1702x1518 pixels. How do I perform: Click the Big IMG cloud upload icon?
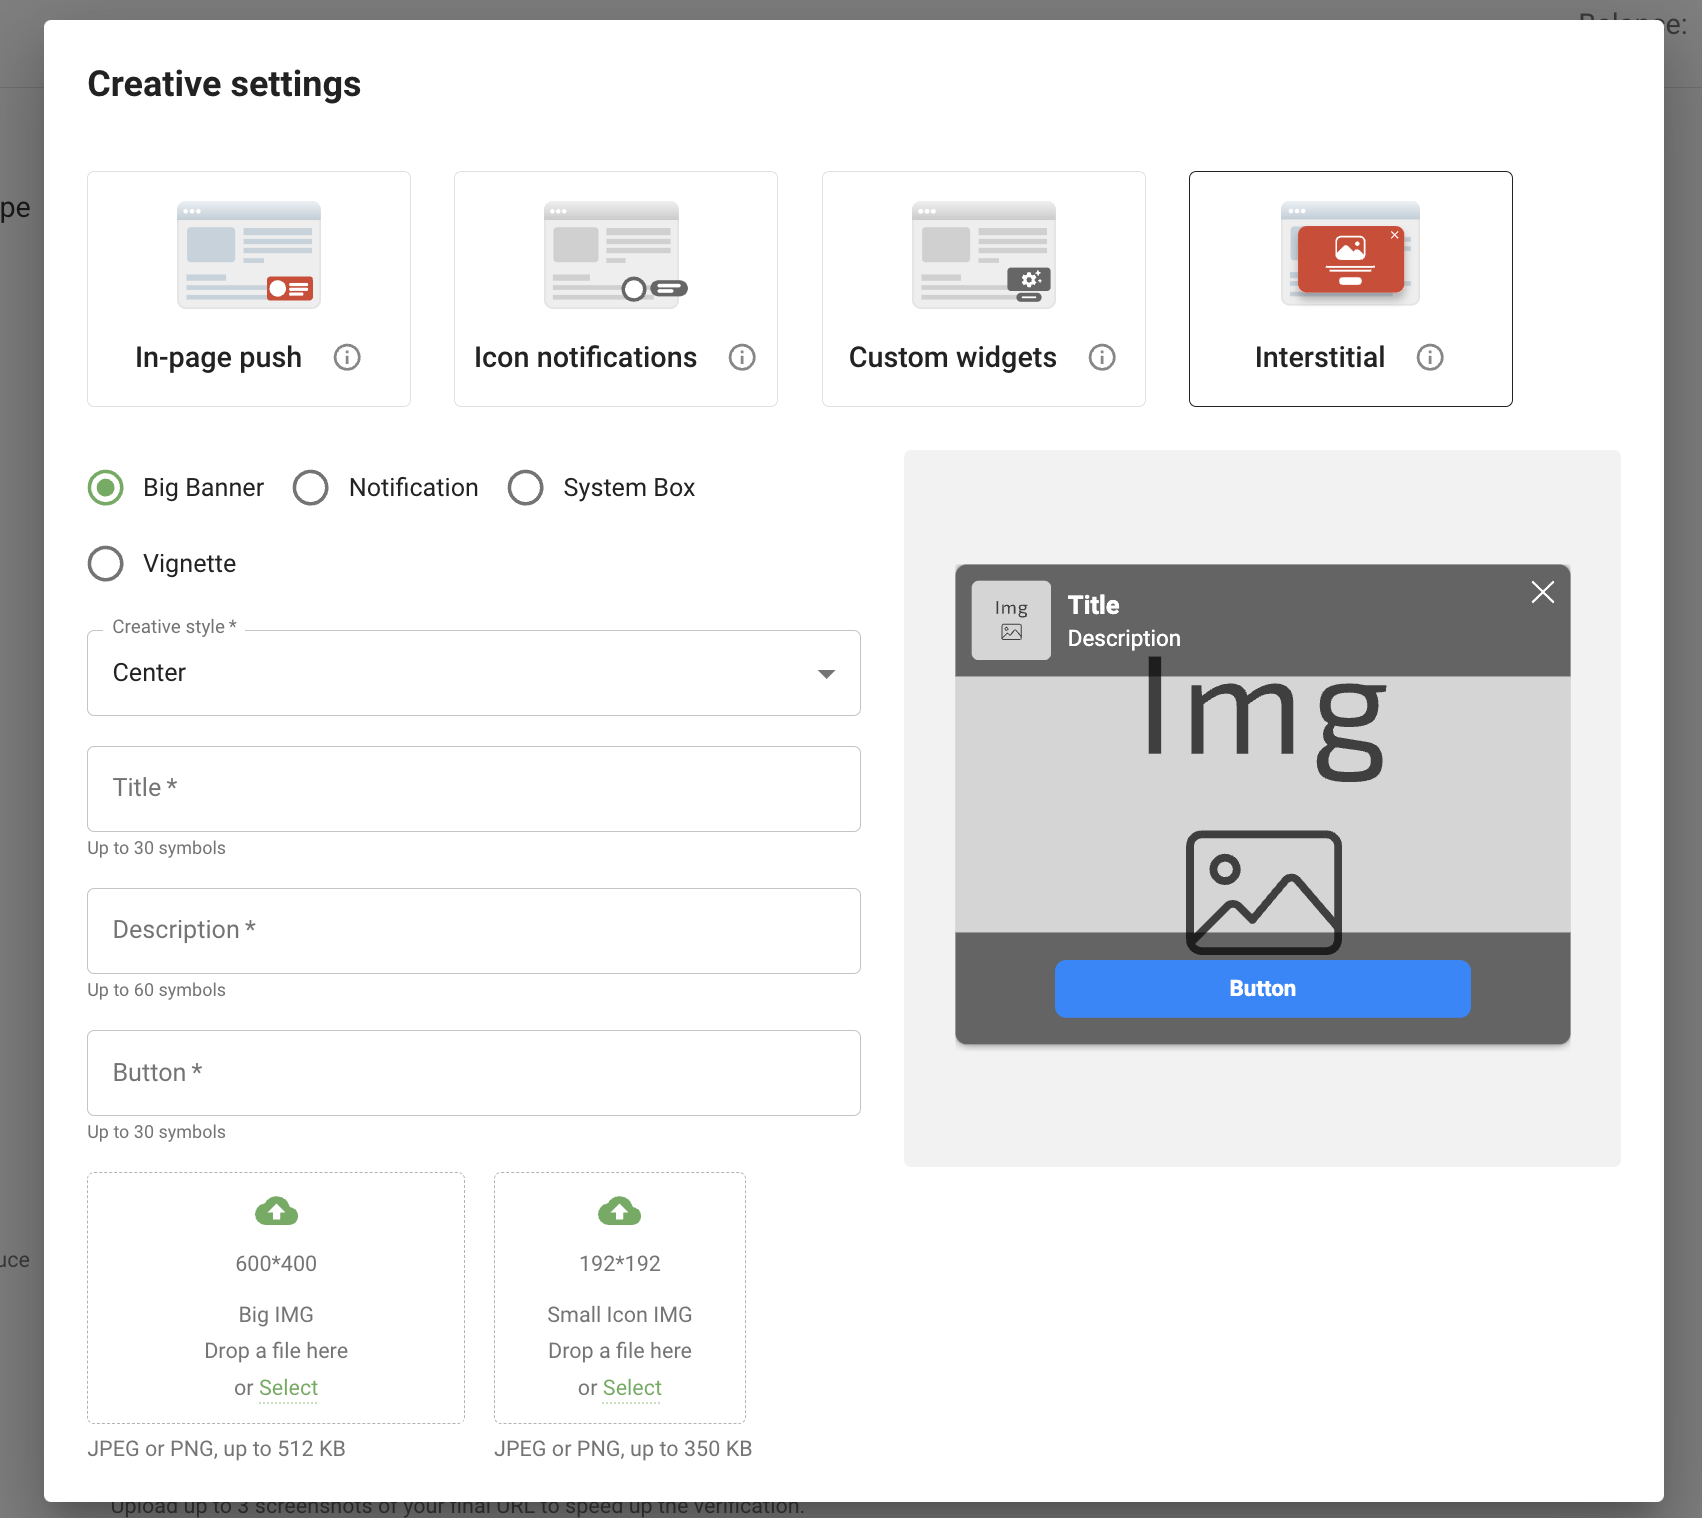pyautogui.click(x=276, y=1212)
